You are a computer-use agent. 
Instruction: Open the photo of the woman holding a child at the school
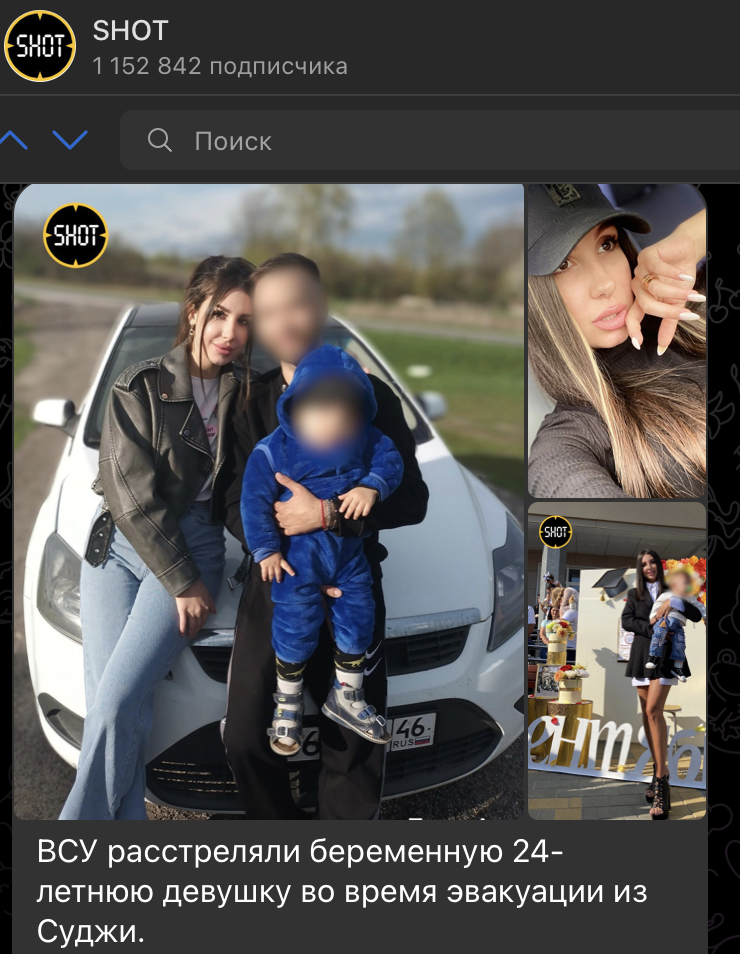[617, 661]
